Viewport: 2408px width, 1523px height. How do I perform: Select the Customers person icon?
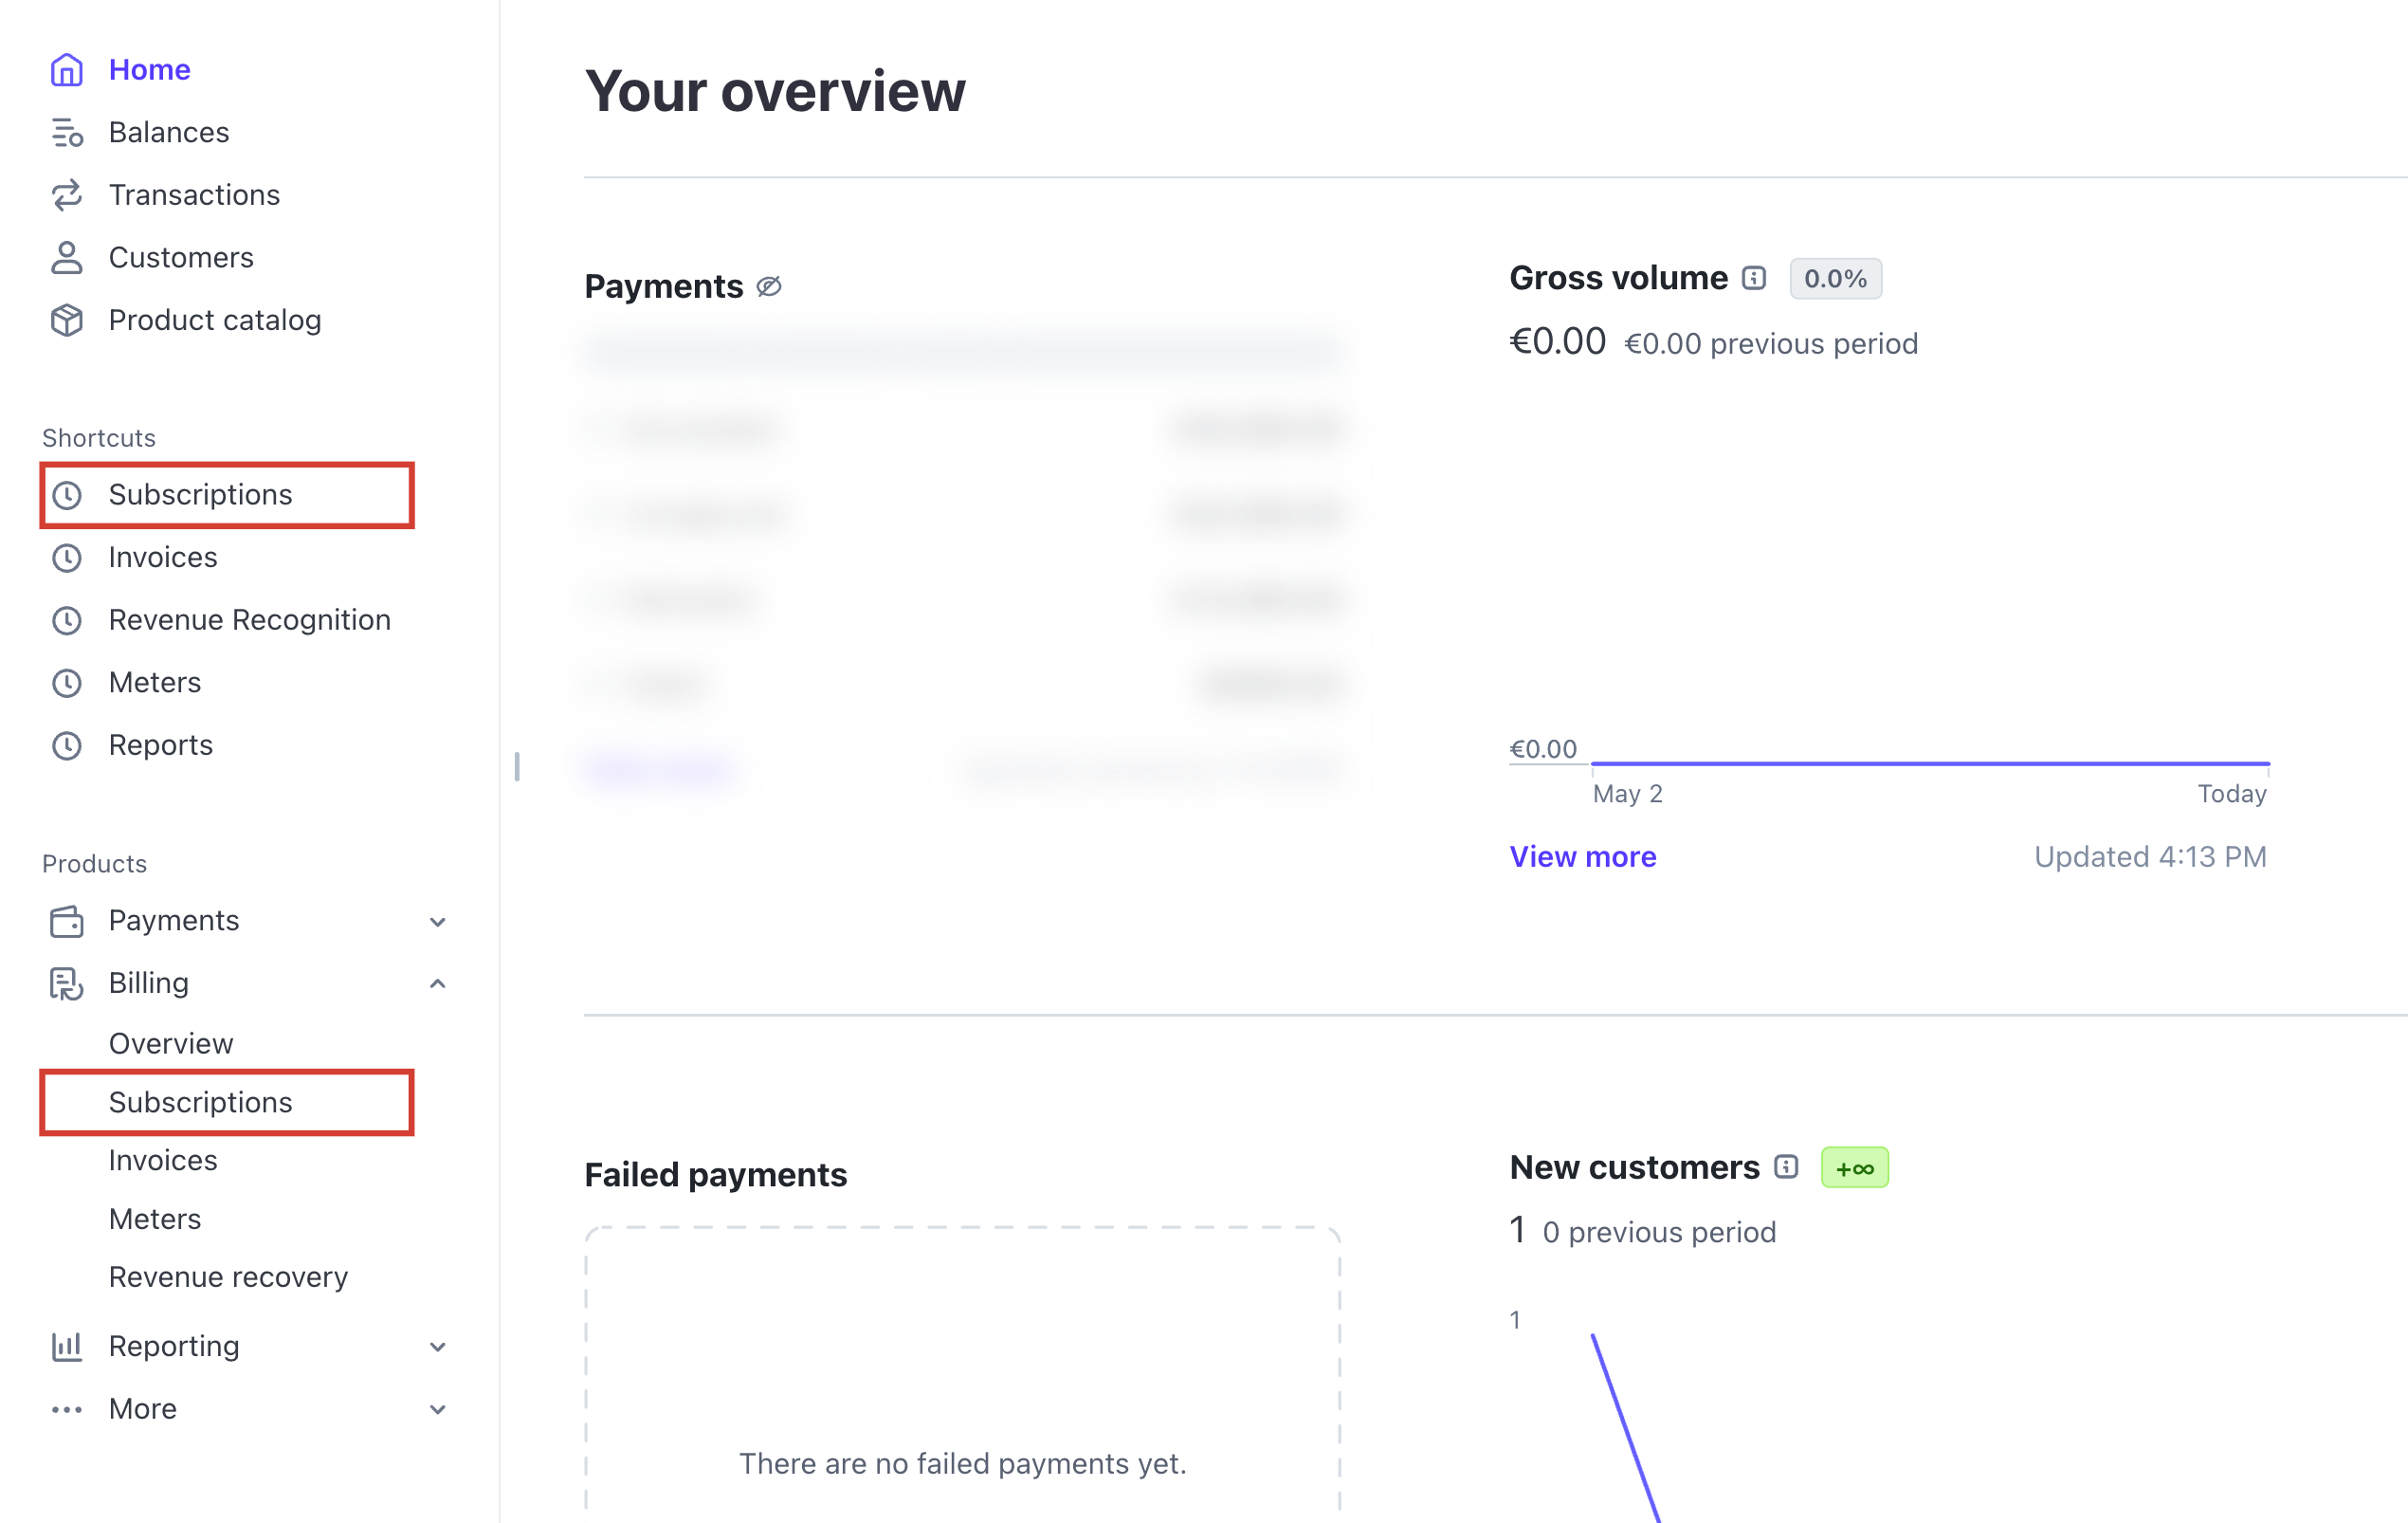tap(66, 257)
